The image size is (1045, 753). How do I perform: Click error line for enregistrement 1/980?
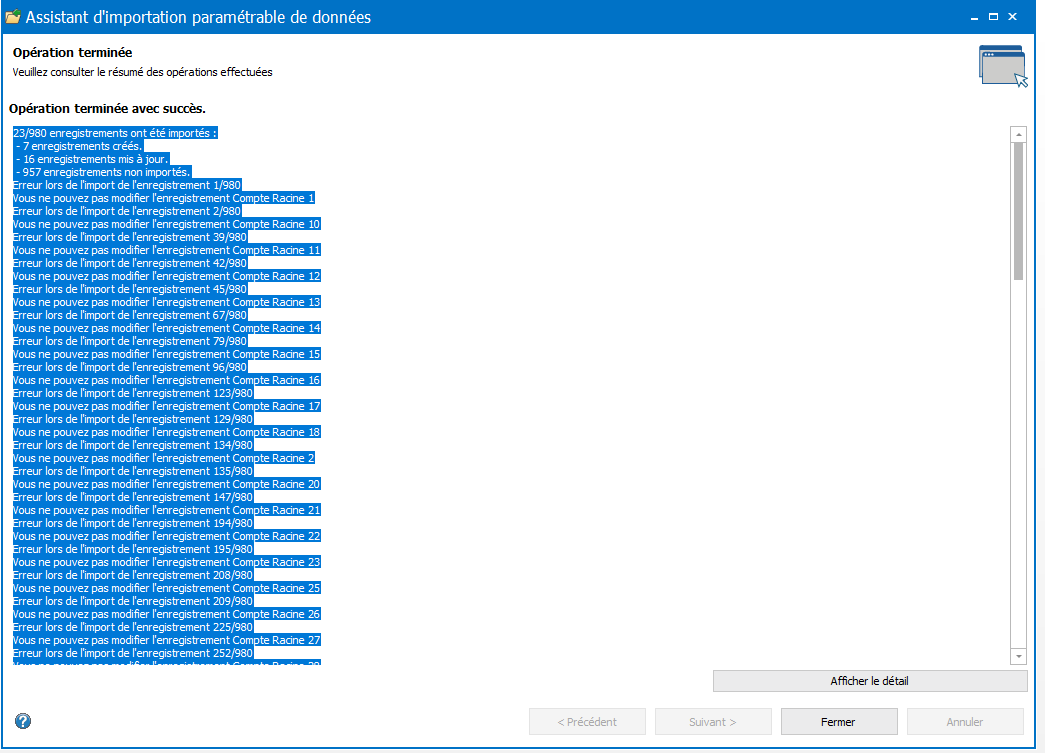[x=127, y=185]
